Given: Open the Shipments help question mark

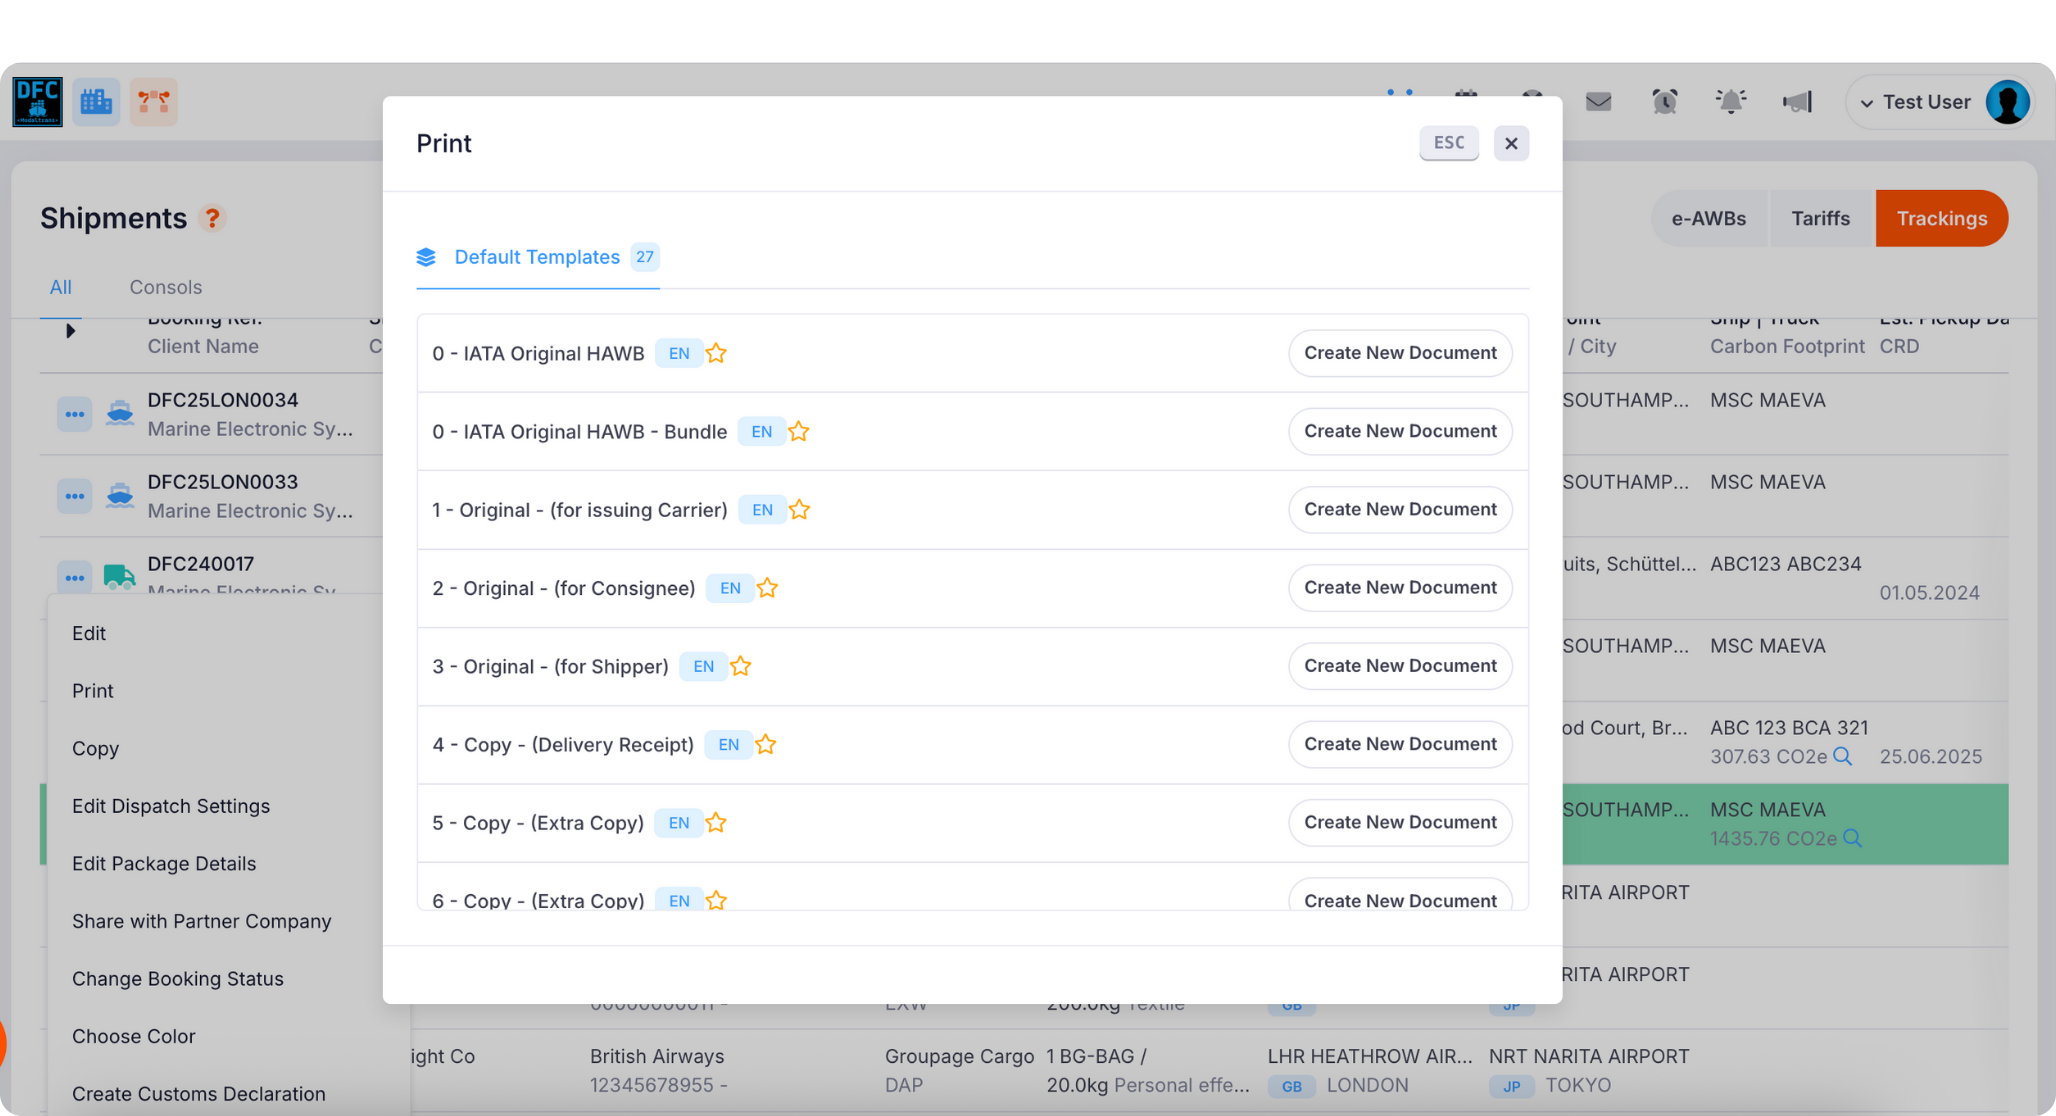Looking at the screenshot, I should point(213,218).
